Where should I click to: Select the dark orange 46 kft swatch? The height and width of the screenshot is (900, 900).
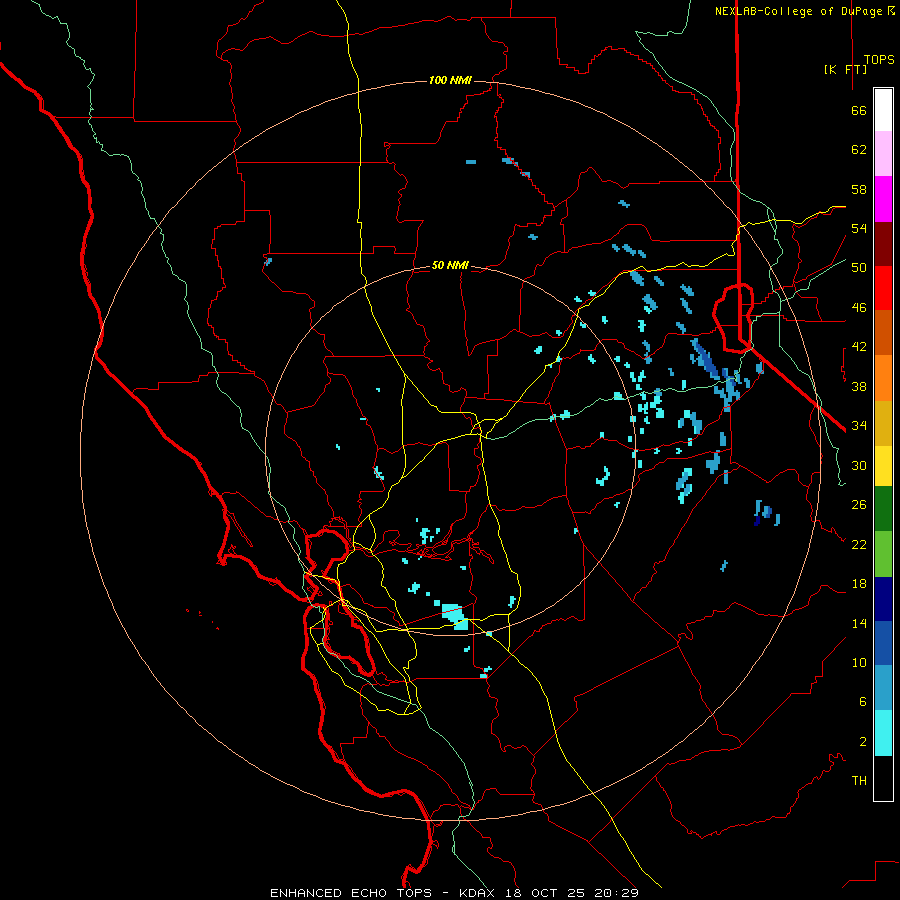(x=883, y=332)
